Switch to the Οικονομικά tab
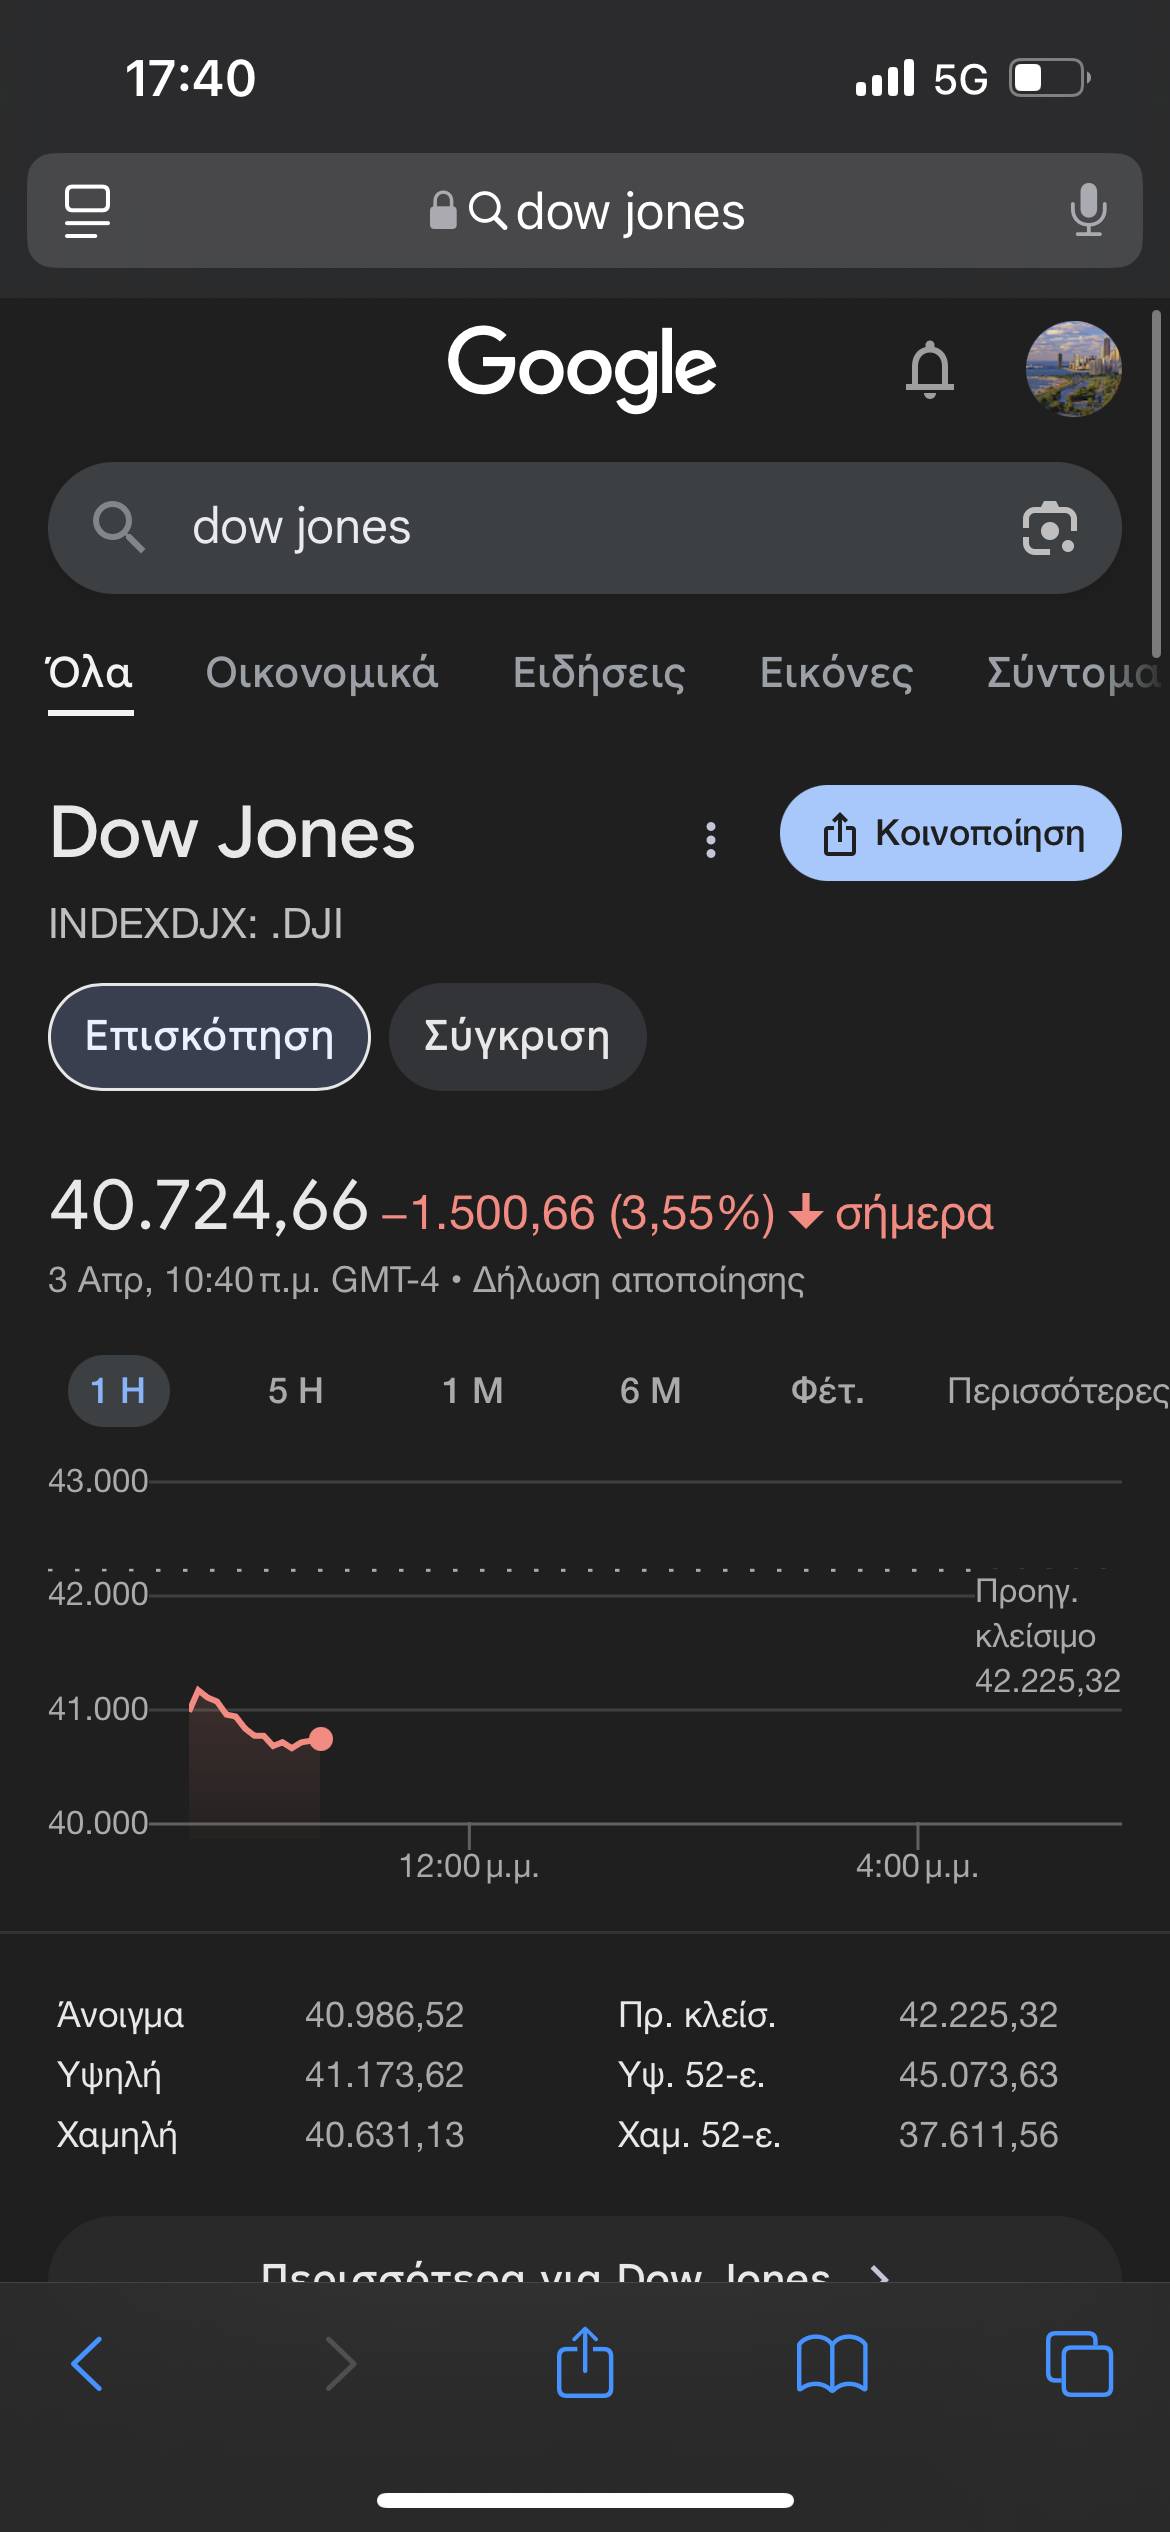Viewport: 1170px width, 2532px height. click(x=322, y=673)
